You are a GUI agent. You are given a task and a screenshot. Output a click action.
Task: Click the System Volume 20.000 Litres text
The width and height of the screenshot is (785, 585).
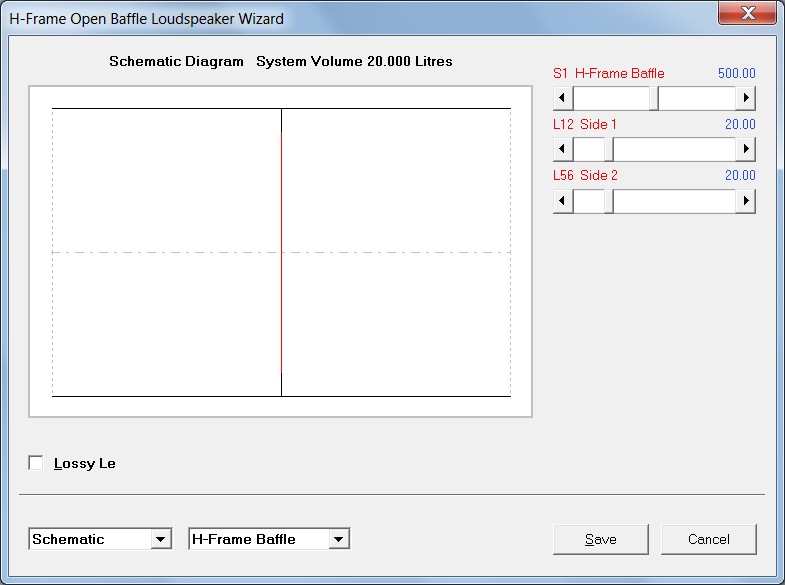coord(354,62)
